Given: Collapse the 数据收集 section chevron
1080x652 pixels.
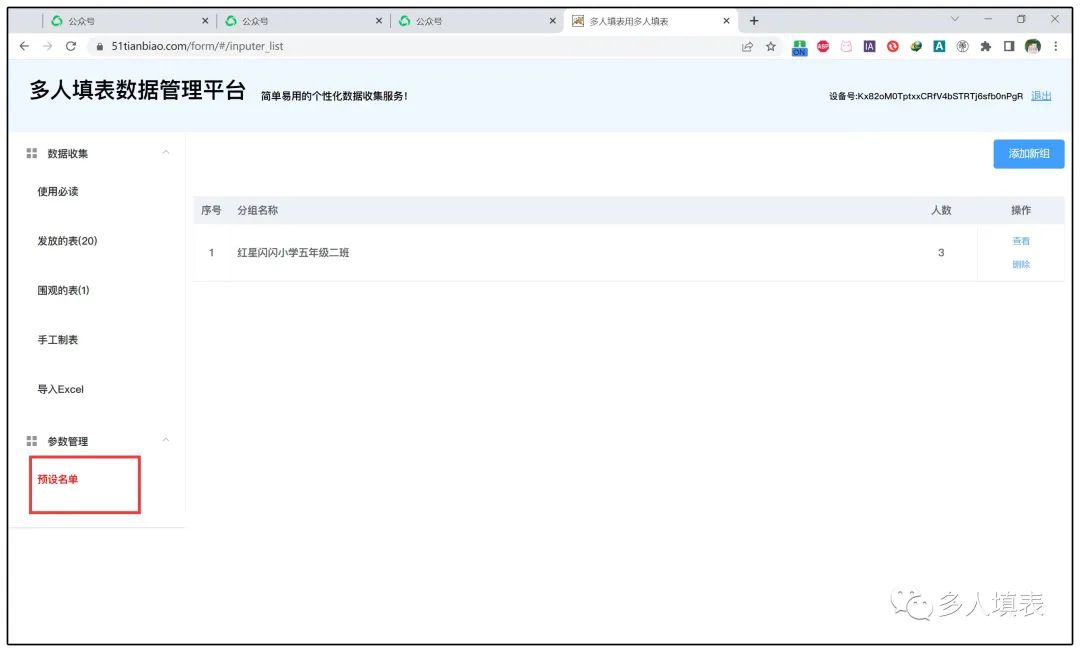Looking at the screenshot, I should tap(166, 152).
